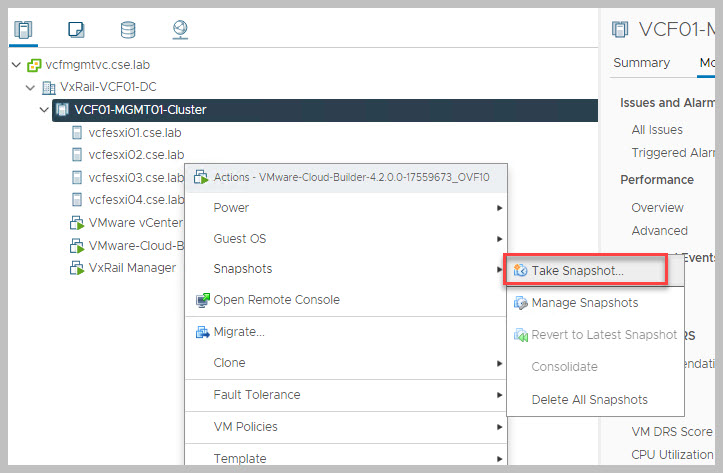Click the VM icon beside VMware-Cloud-B
Image resolution: width=723 pixels, height=473 pixels.
pyautogui.click(x=77, y=246)
